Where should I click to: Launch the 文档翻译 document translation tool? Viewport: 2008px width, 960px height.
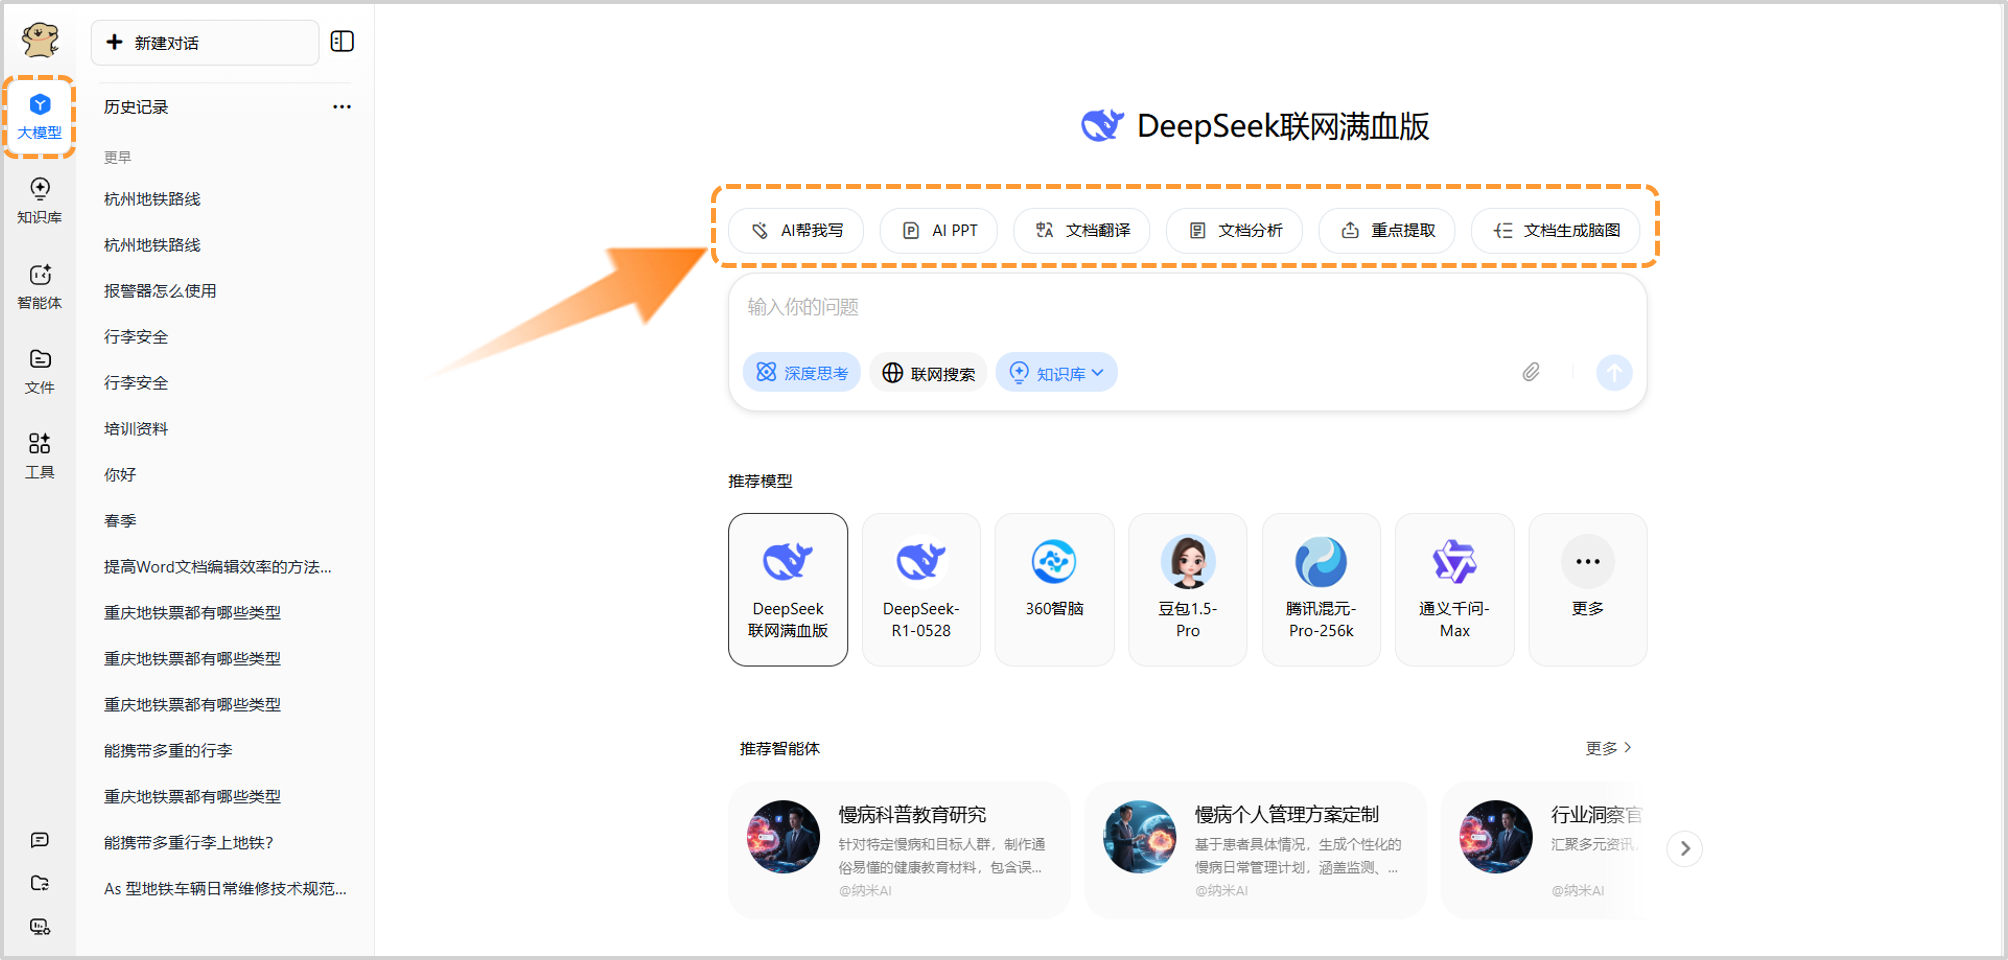click(x=1081, y=230)
